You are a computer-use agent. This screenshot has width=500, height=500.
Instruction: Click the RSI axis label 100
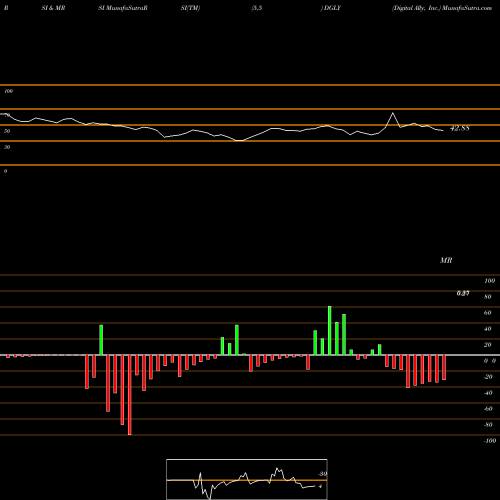[9, 91]
